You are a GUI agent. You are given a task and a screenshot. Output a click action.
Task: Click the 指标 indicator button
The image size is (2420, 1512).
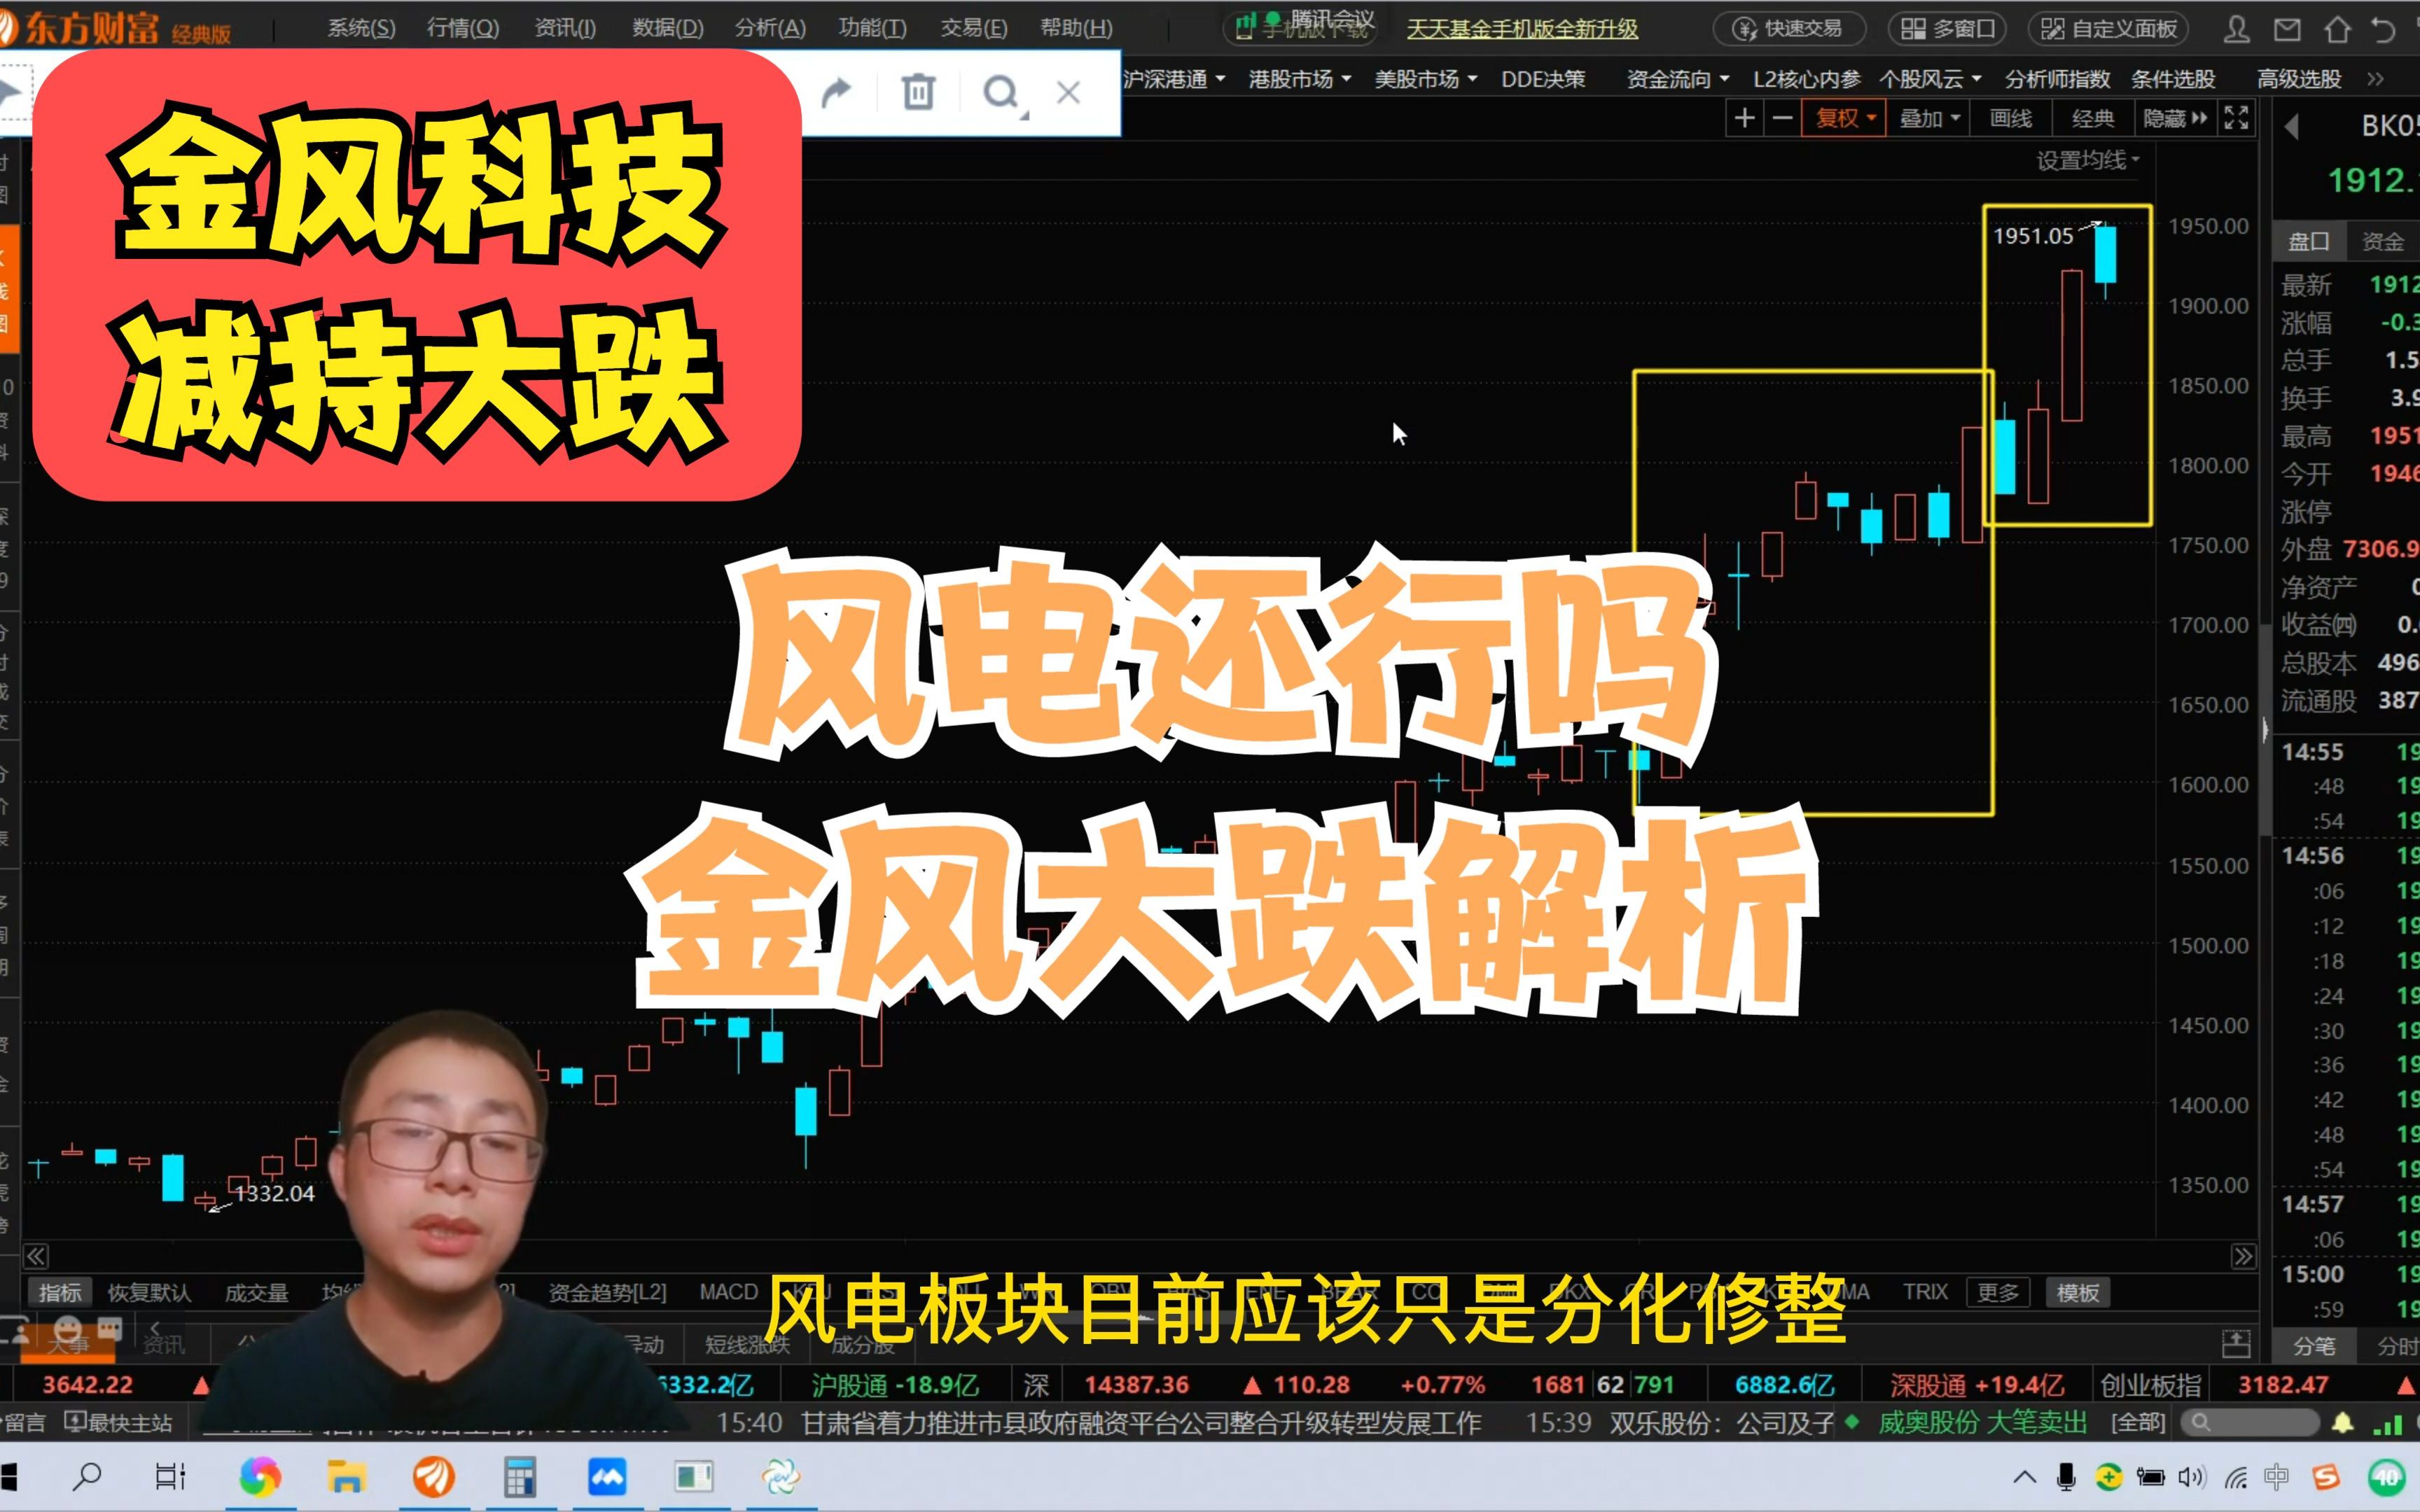59,1292
